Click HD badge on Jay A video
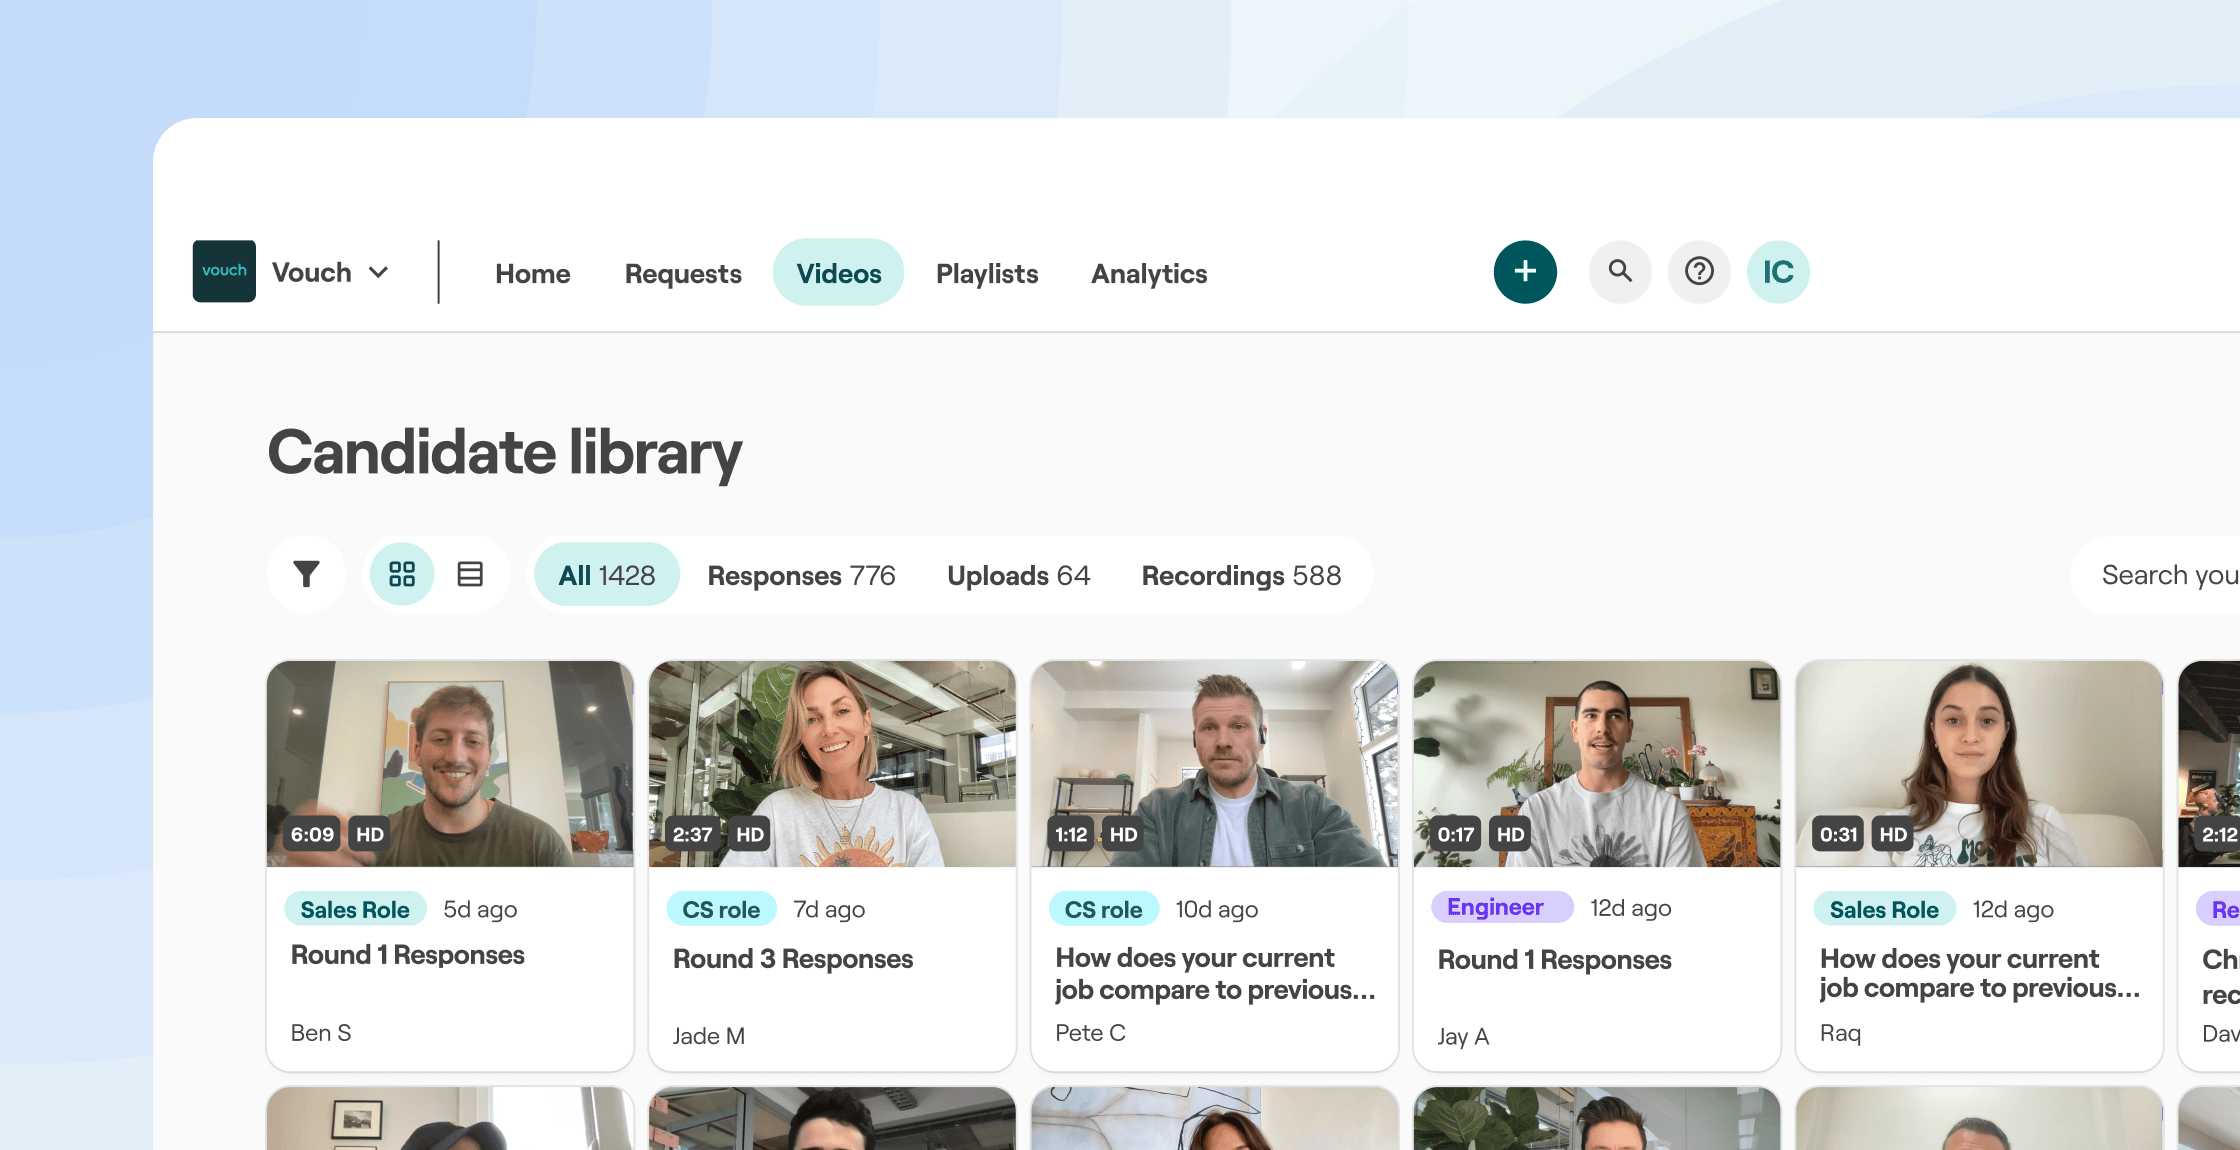This screenshot has height=1150, width=2240. point(1510,834)
